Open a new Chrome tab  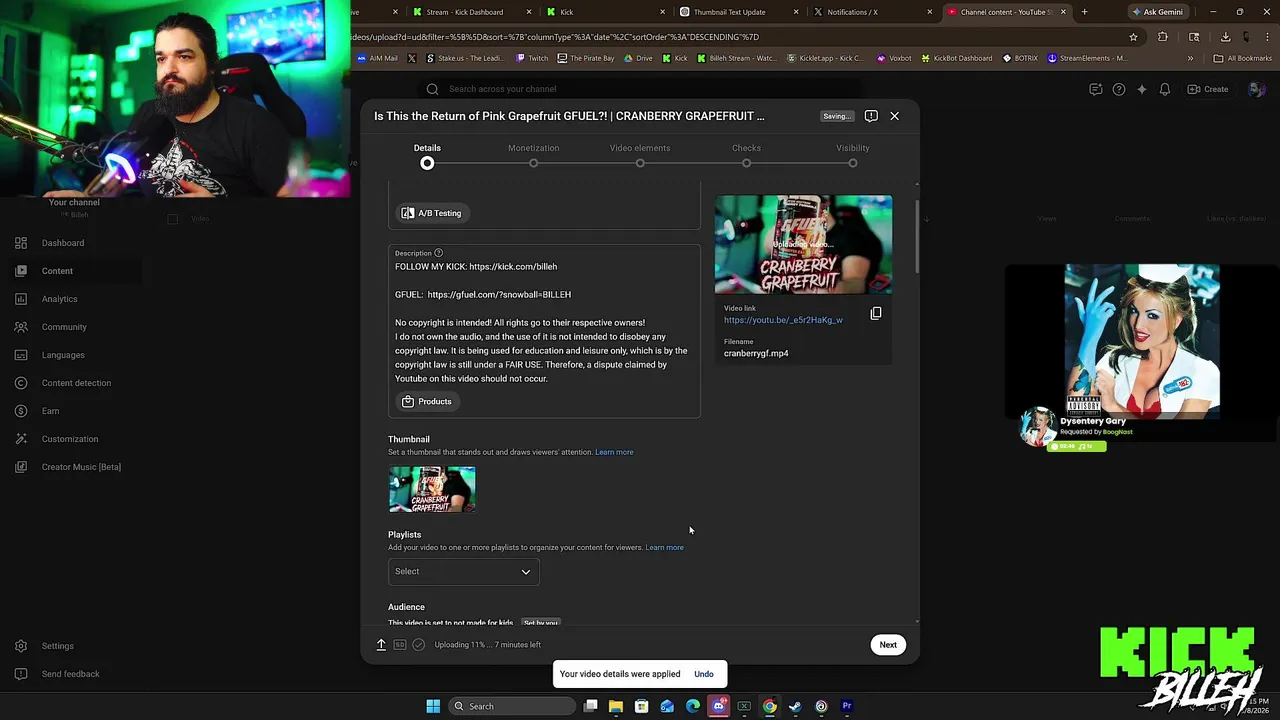coord(1084,12)
